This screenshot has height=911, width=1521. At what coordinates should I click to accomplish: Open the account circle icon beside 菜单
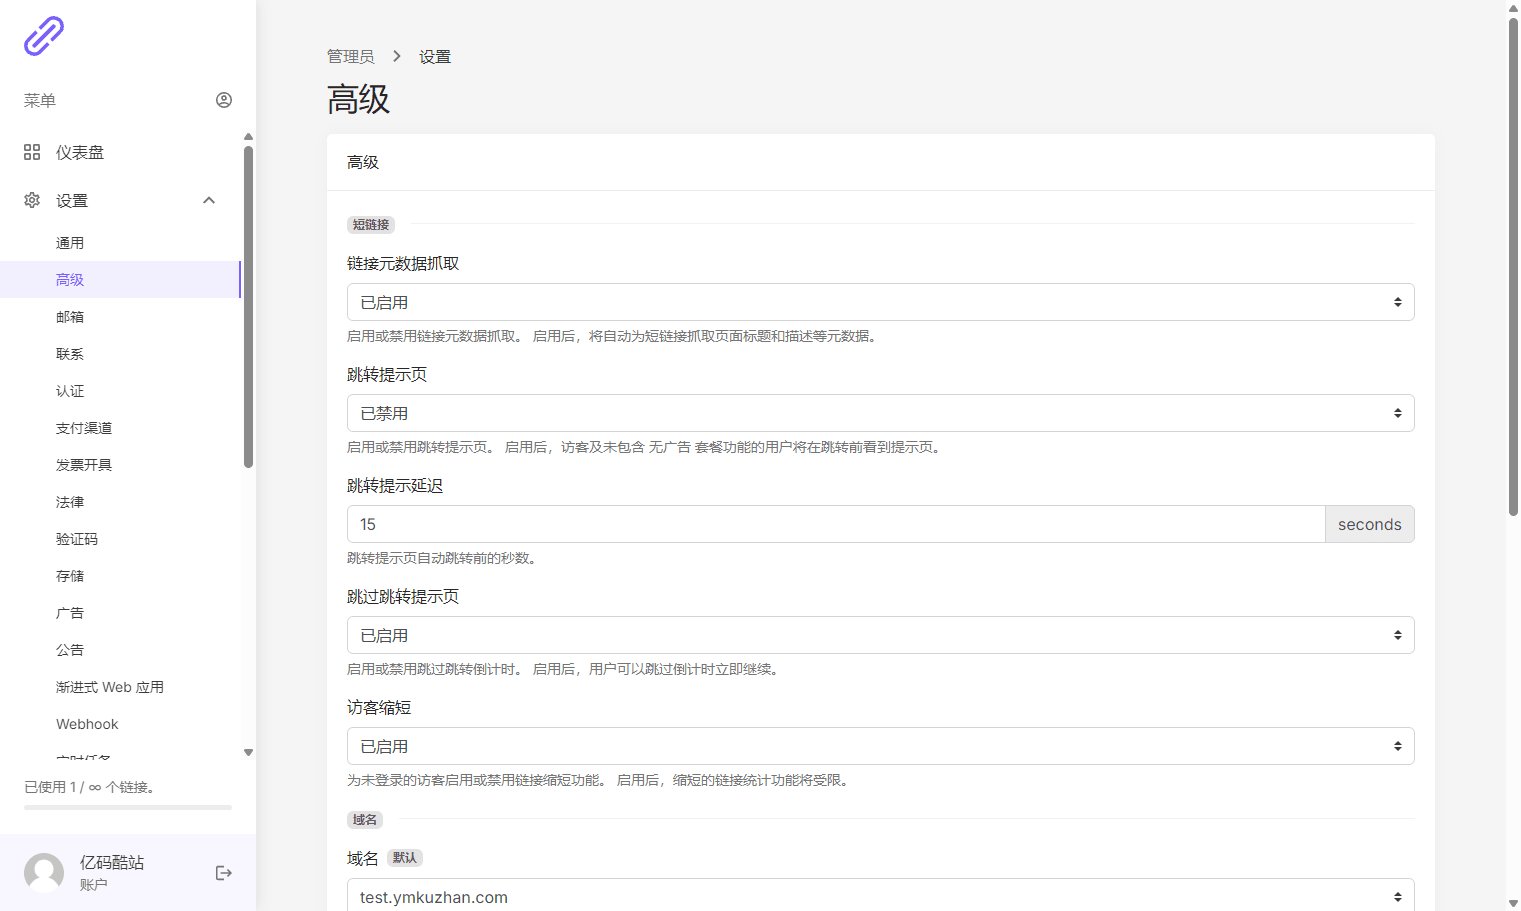[x=224, y=100]
